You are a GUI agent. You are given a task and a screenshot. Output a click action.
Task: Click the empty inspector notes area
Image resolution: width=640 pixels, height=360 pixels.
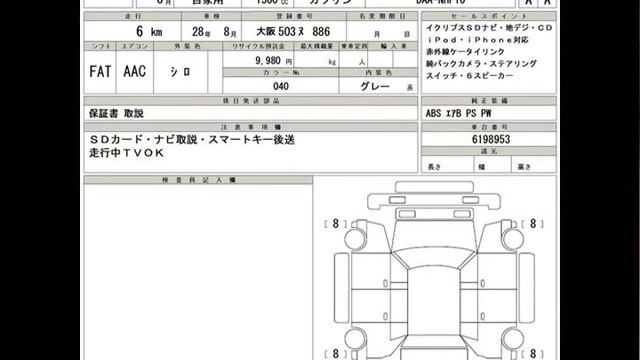tap(198, 272)
